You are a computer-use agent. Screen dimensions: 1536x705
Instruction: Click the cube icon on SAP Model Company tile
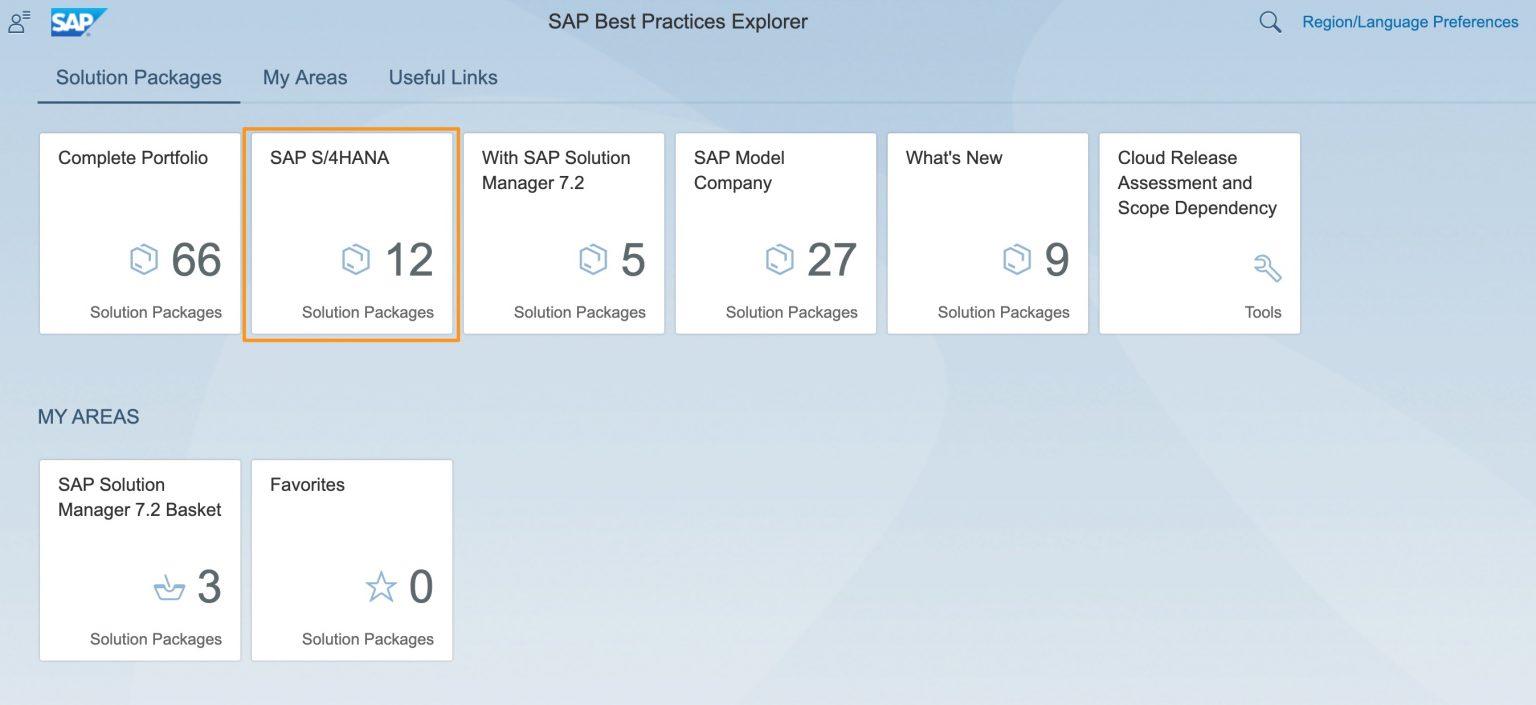tap(780, 259)
